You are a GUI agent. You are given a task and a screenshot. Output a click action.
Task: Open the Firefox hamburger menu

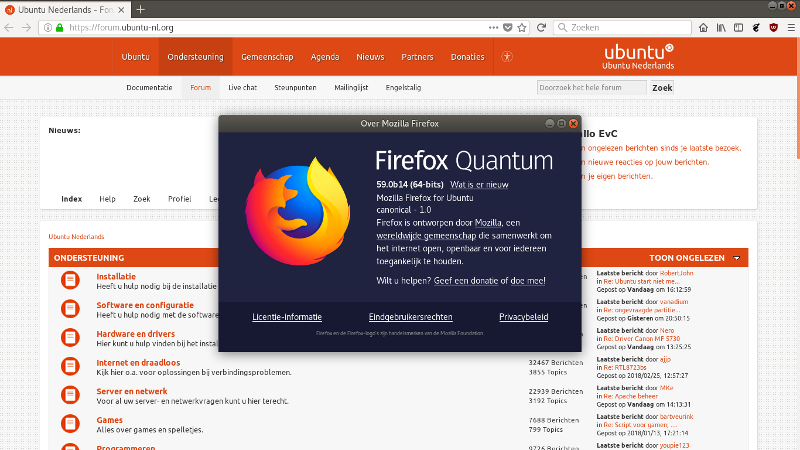coord(791,28)
